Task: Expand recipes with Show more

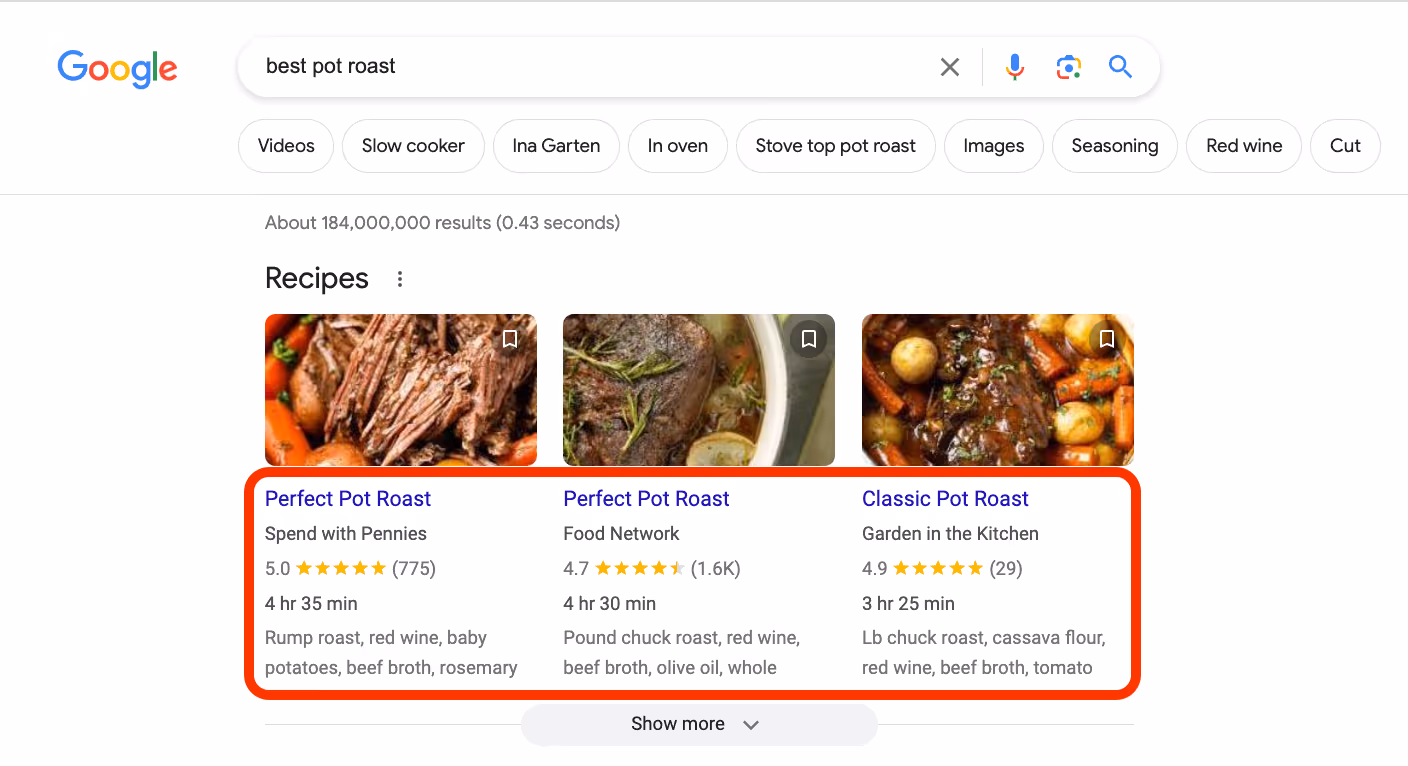Action: point(699,724)
